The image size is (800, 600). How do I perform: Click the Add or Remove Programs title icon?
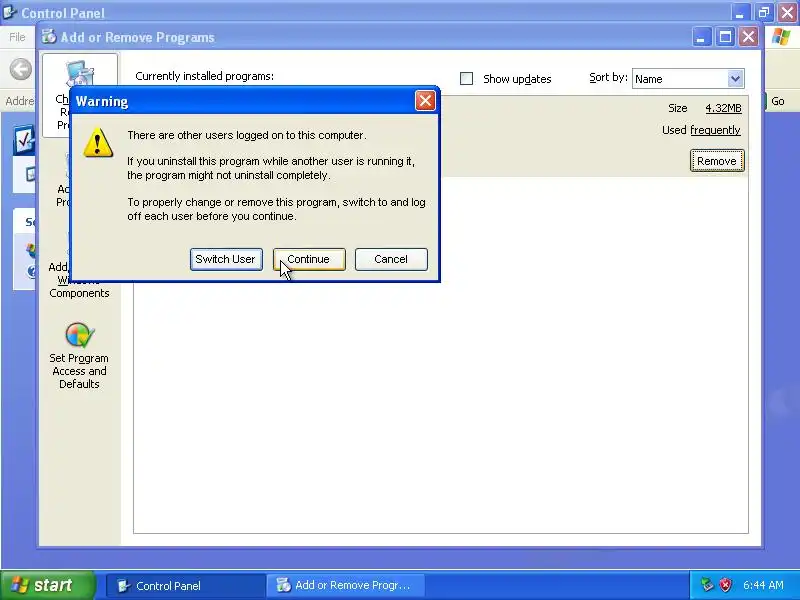coord(49,37)
